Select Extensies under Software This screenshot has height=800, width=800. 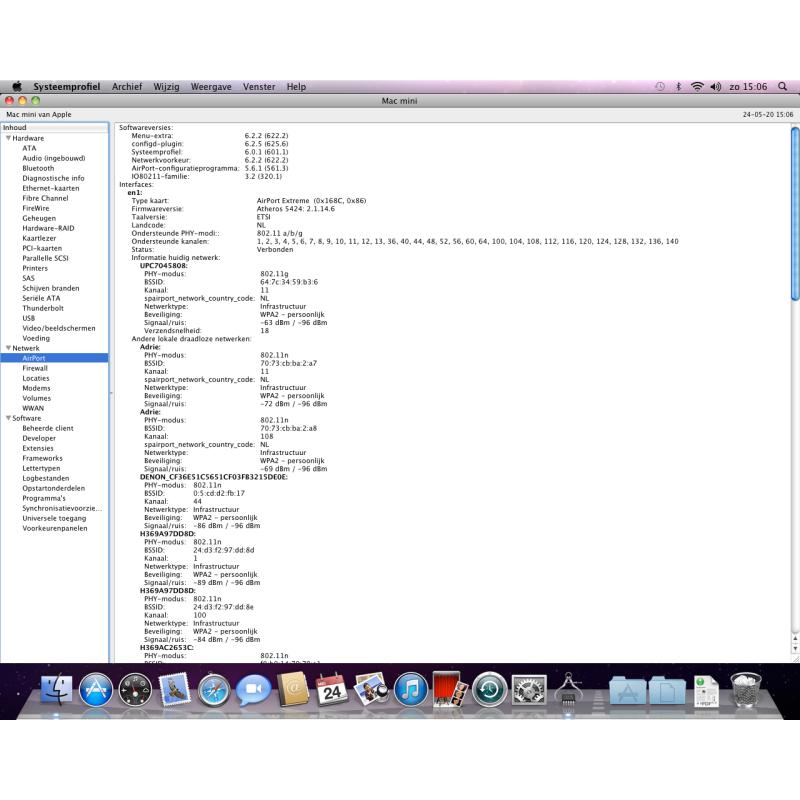38,448
